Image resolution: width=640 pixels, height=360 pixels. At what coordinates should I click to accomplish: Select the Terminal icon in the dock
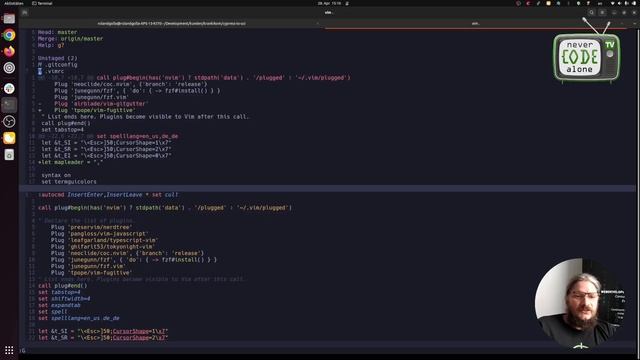9,105
